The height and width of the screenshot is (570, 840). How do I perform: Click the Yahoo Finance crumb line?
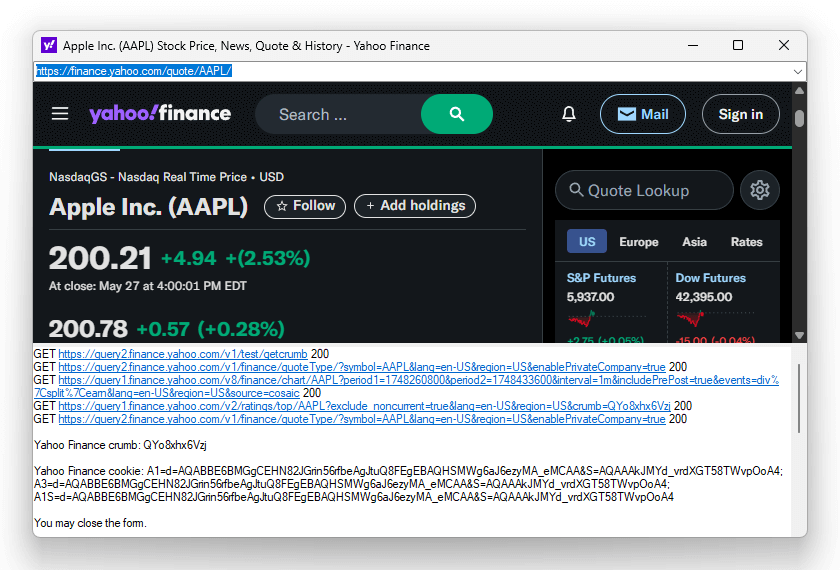point(120,445)
